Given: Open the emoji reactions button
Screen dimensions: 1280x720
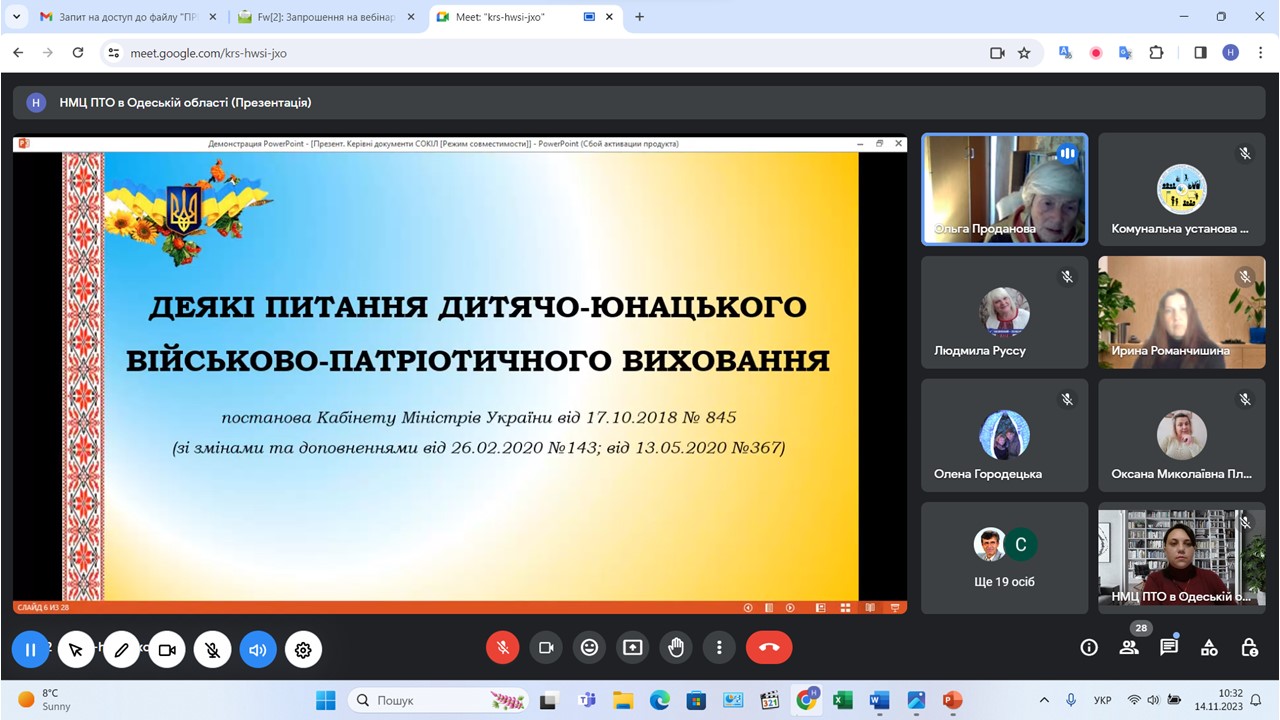Looking at the screenshot, I should click(589, 648).
